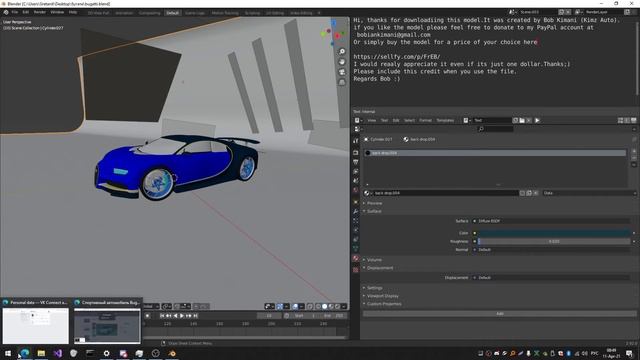
Task: Toggle the camera view icon in viewport
Action: [342, 72]
